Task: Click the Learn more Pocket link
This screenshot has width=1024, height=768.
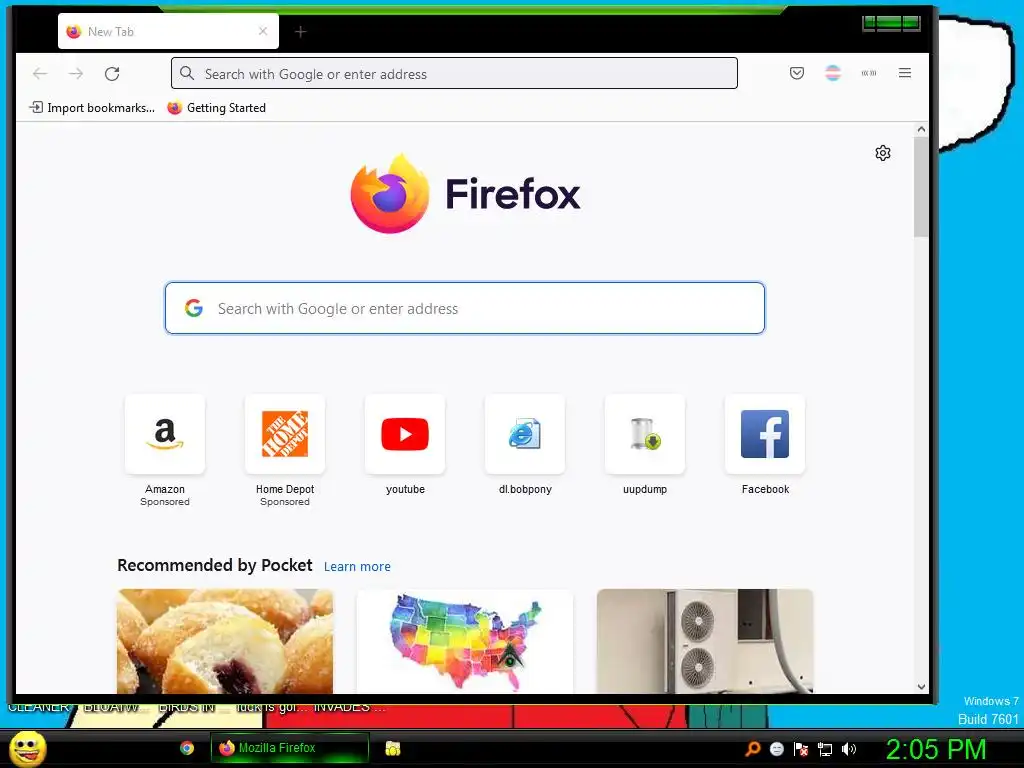Action: pos(357,566)
